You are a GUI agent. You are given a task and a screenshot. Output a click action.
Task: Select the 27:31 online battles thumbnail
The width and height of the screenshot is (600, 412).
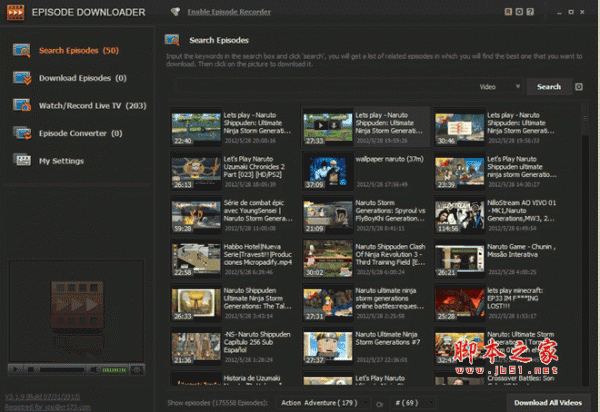pos(328,304)
